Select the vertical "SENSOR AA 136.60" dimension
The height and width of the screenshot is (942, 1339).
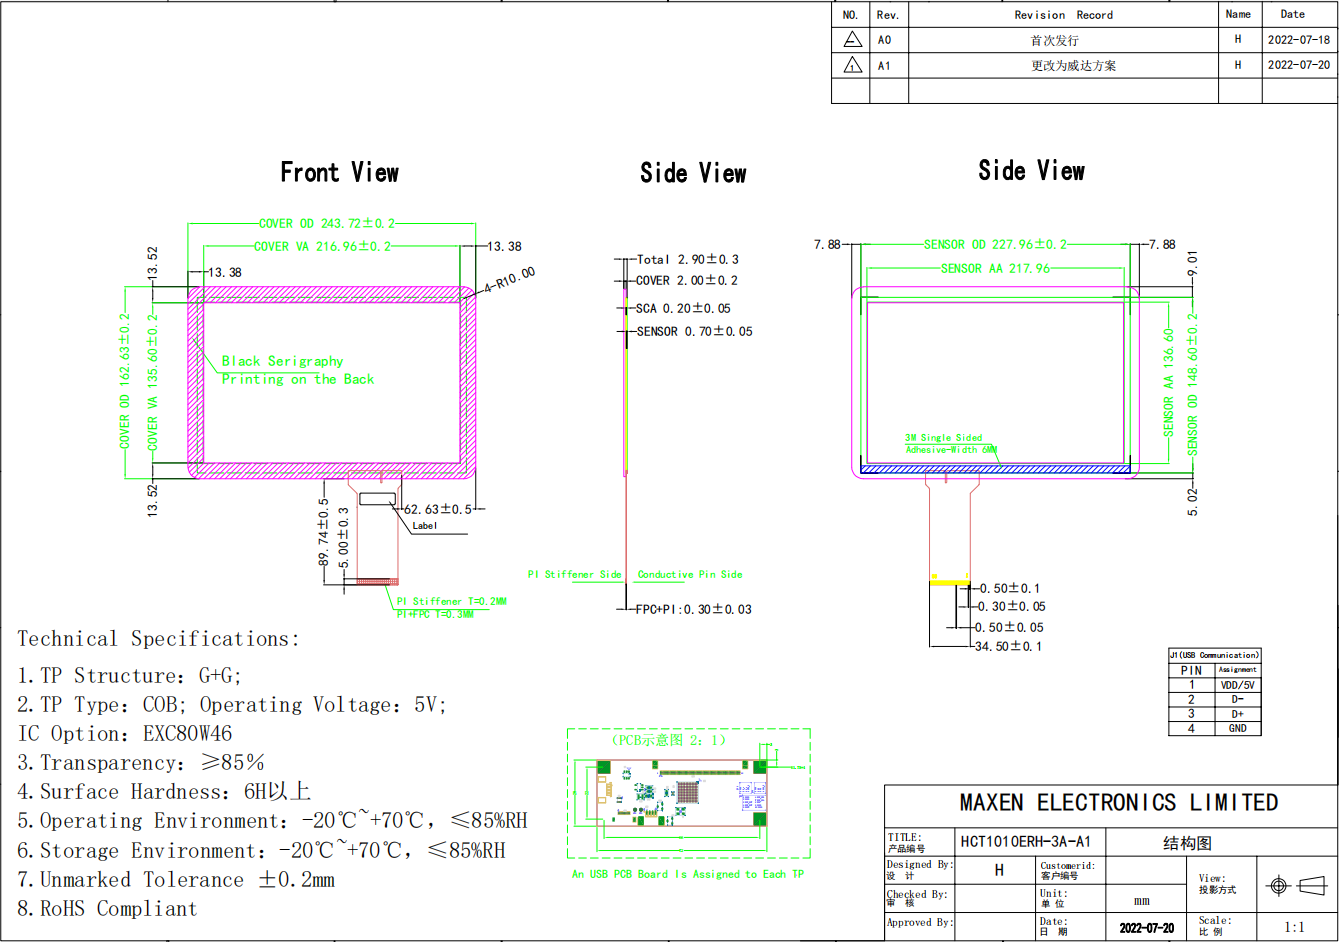pyautogui.click(x=1168, y=382)
